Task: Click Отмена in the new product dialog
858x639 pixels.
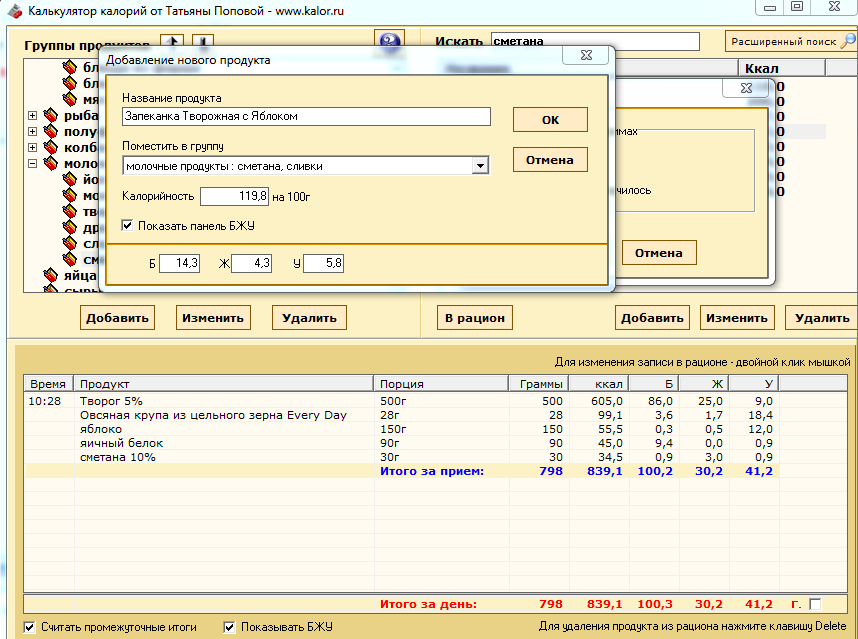Action: [x=550, y=160]
